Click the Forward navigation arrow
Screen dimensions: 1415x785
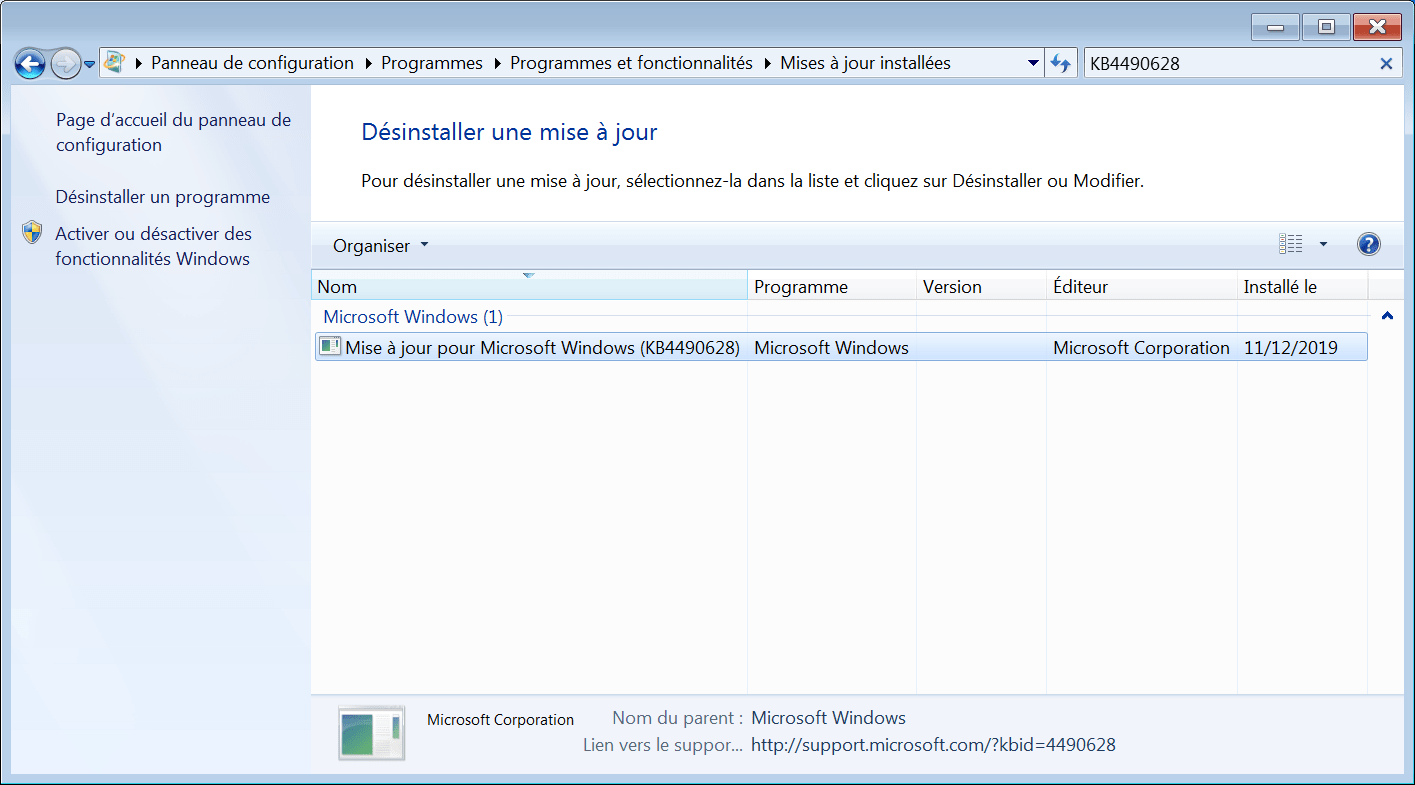pos(65,64)
